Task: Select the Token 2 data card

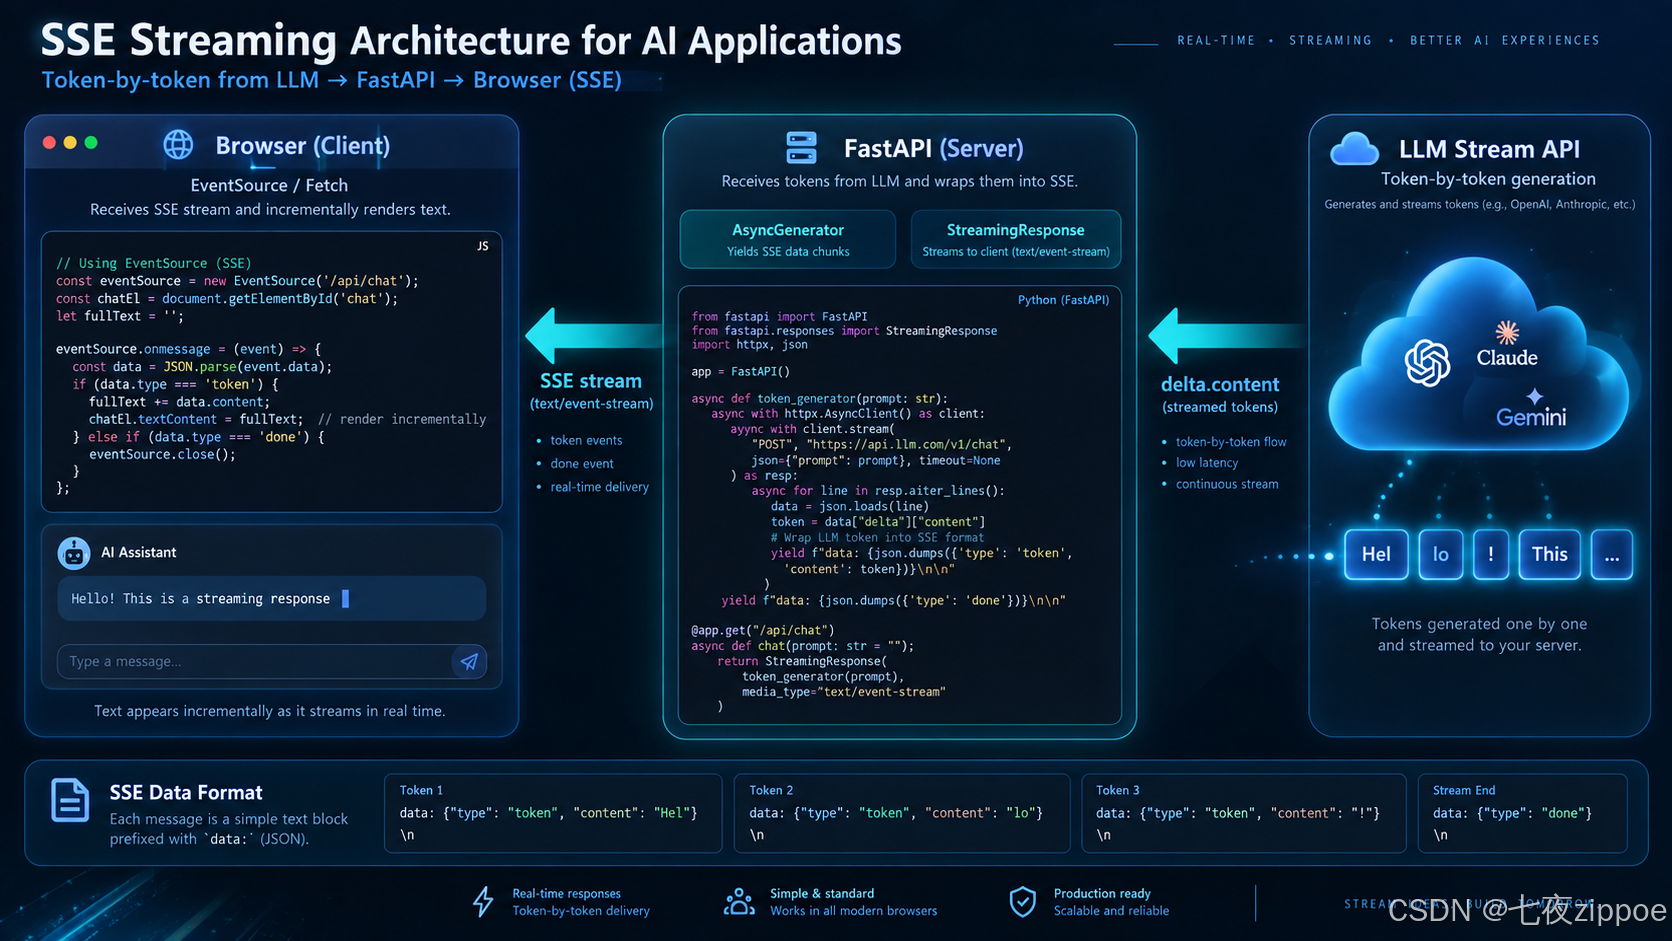Action: coord(902,813)
